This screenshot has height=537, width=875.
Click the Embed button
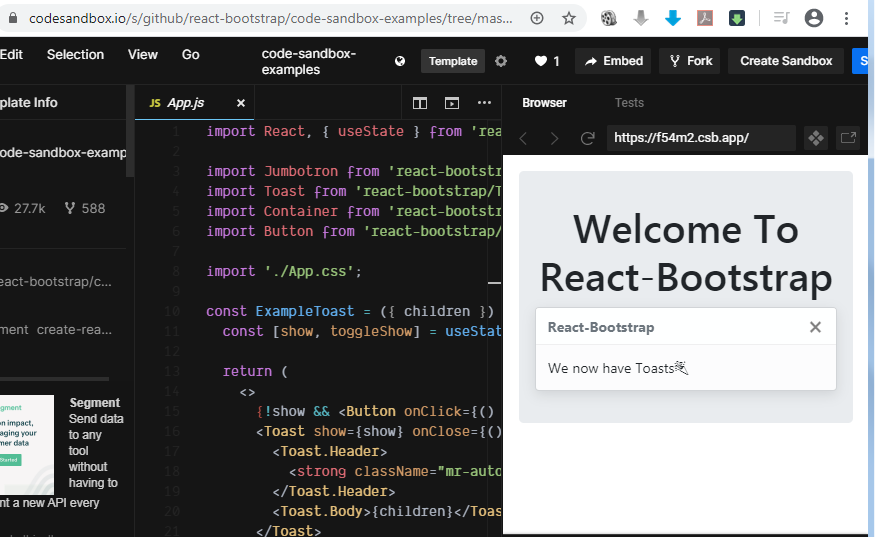tap(613, 61)
